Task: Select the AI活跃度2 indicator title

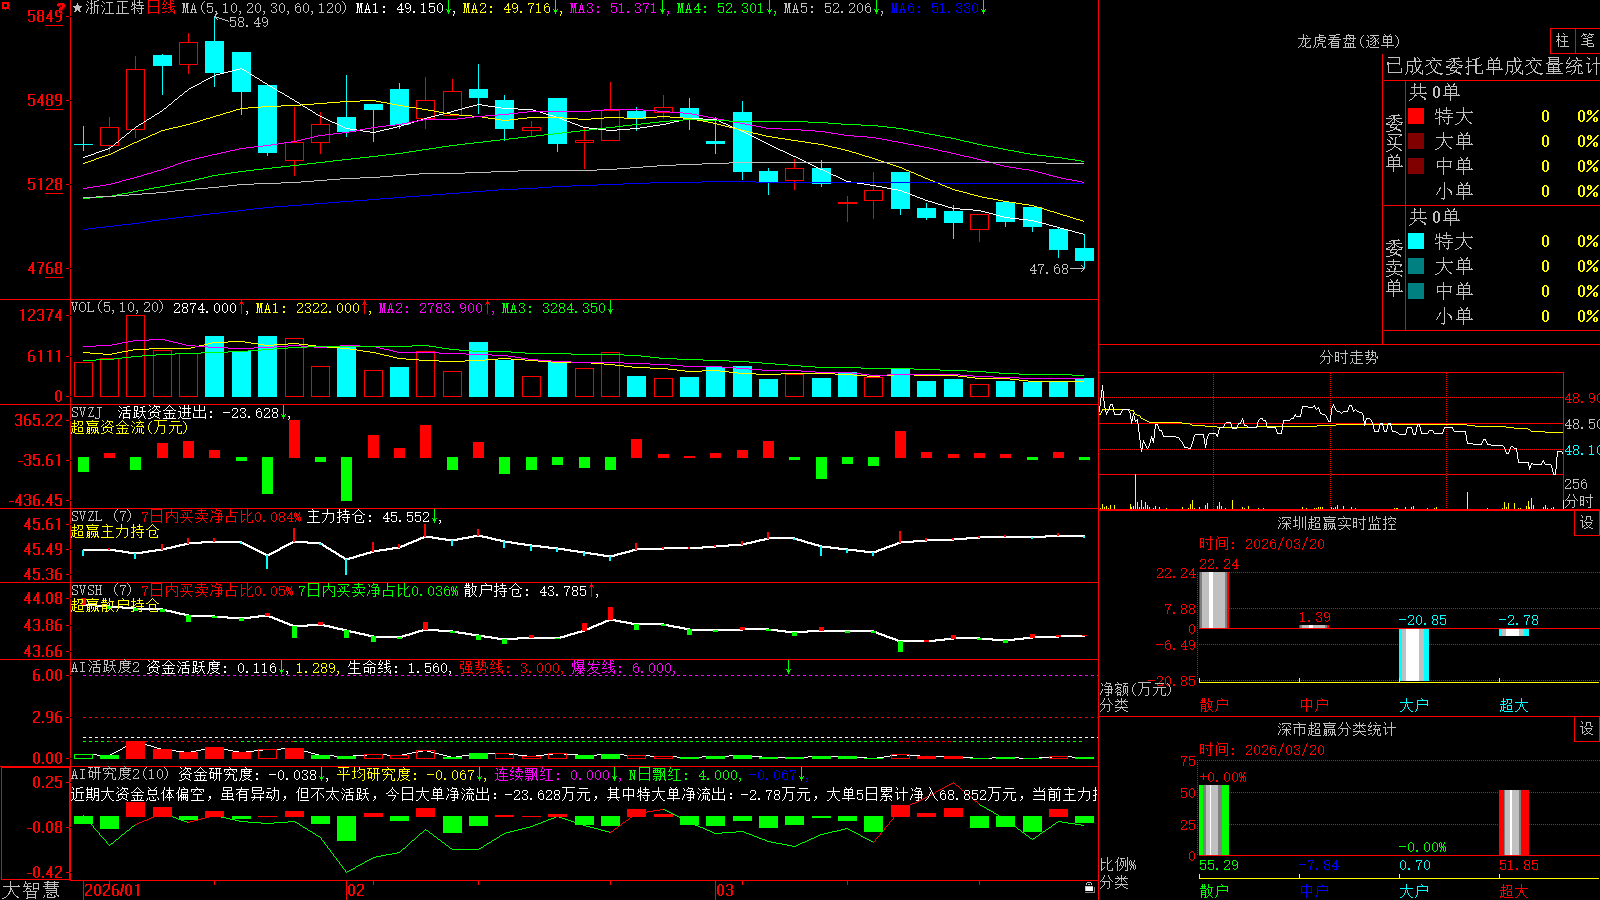Action: click(106, 667)
